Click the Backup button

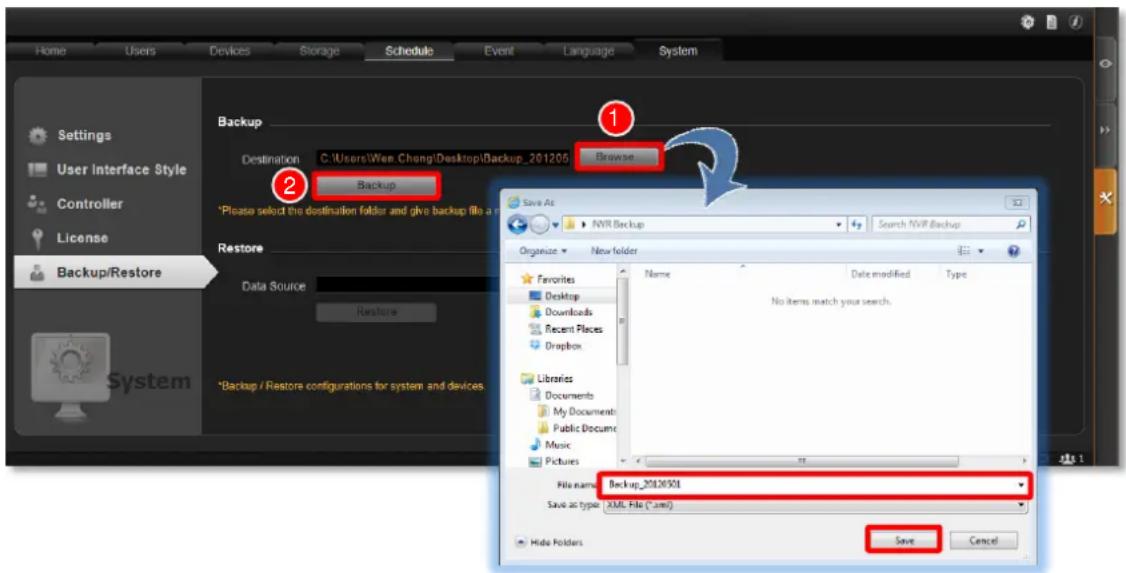(x=376, y=185)
